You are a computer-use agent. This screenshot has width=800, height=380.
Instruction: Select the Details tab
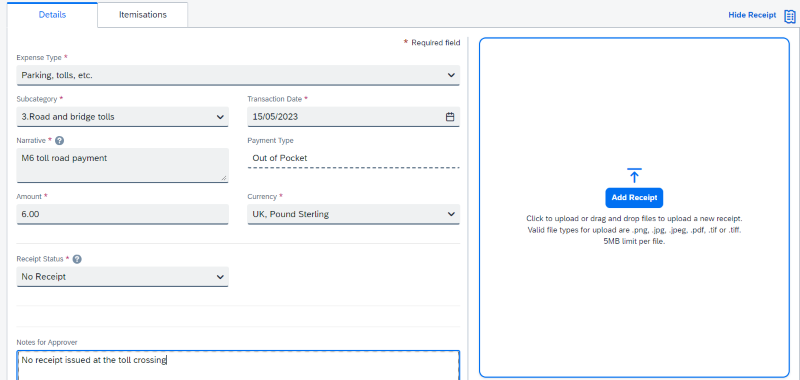tap(53, 15)
